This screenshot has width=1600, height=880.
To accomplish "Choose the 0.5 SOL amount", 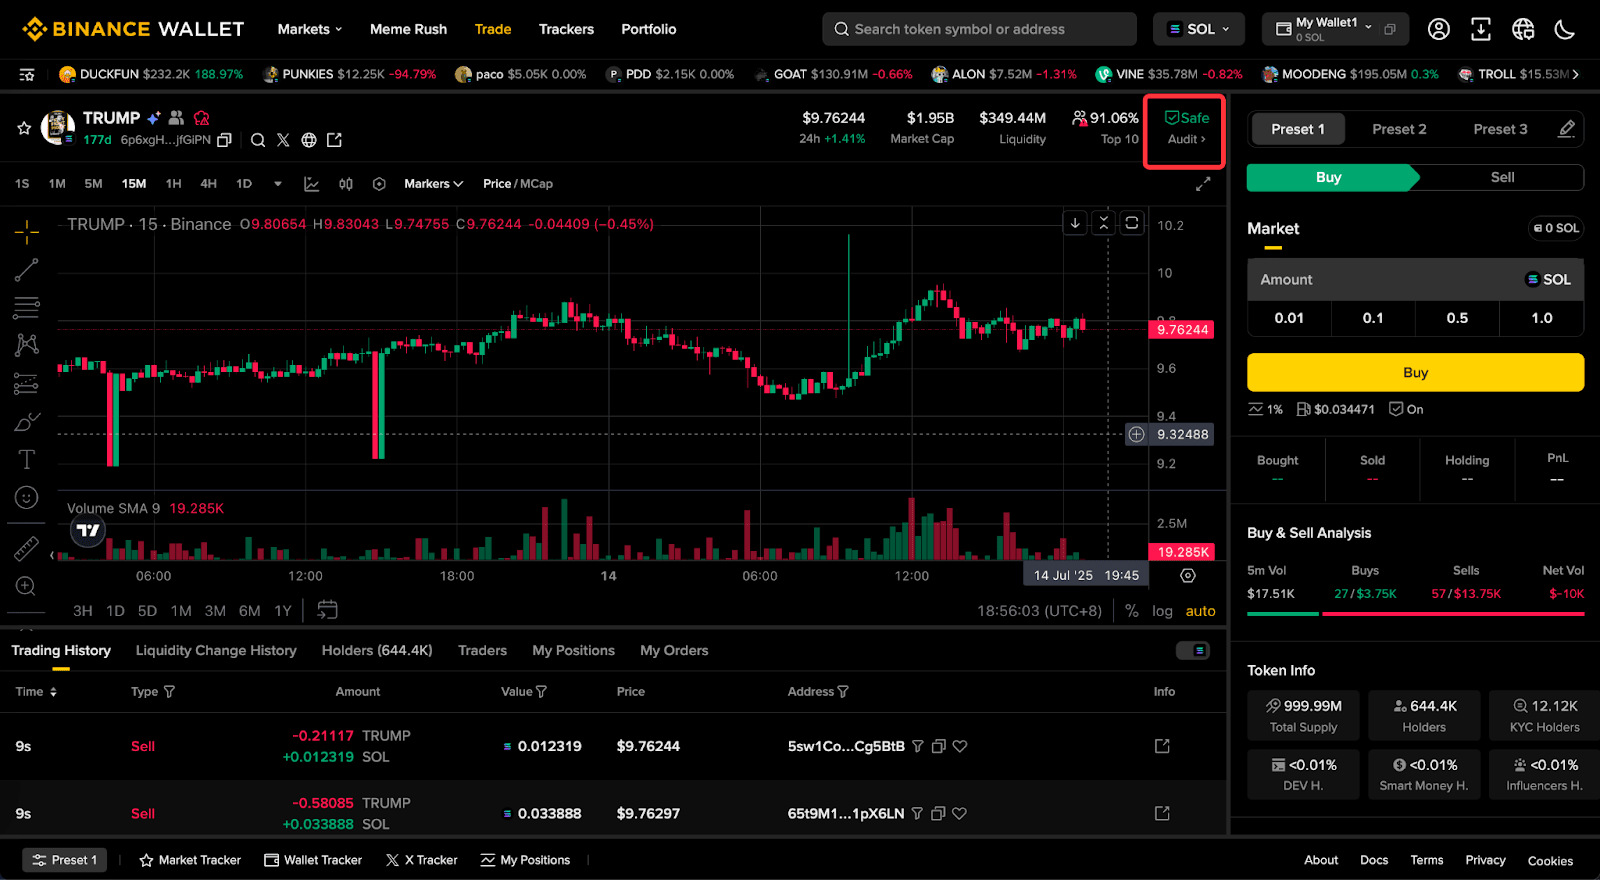I will tap(1457, 318).
